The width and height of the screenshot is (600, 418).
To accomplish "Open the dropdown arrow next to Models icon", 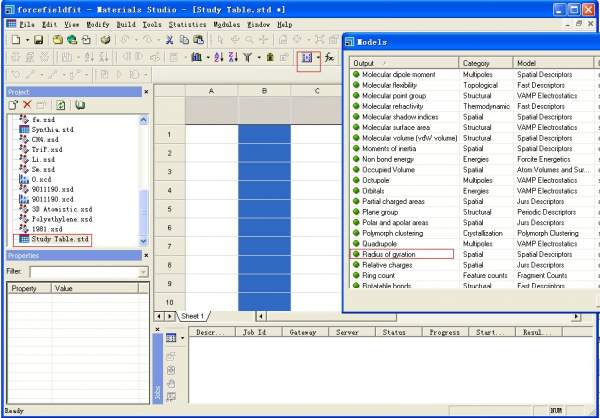I will tap(318, 57).
